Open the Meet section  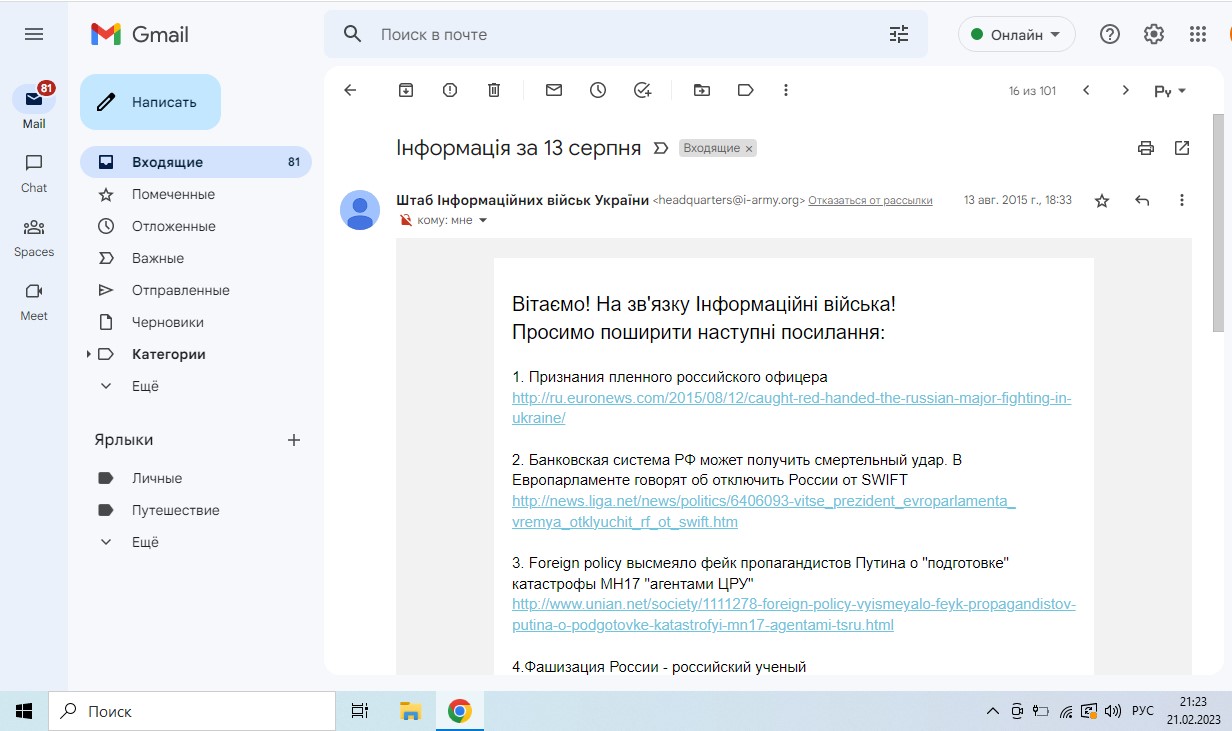pos(34,300)
